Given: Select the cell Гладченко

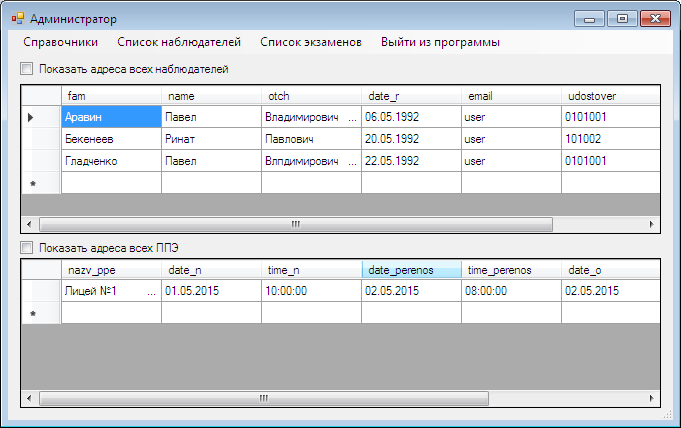Looking at the screenshot, I should coord(111,161).
